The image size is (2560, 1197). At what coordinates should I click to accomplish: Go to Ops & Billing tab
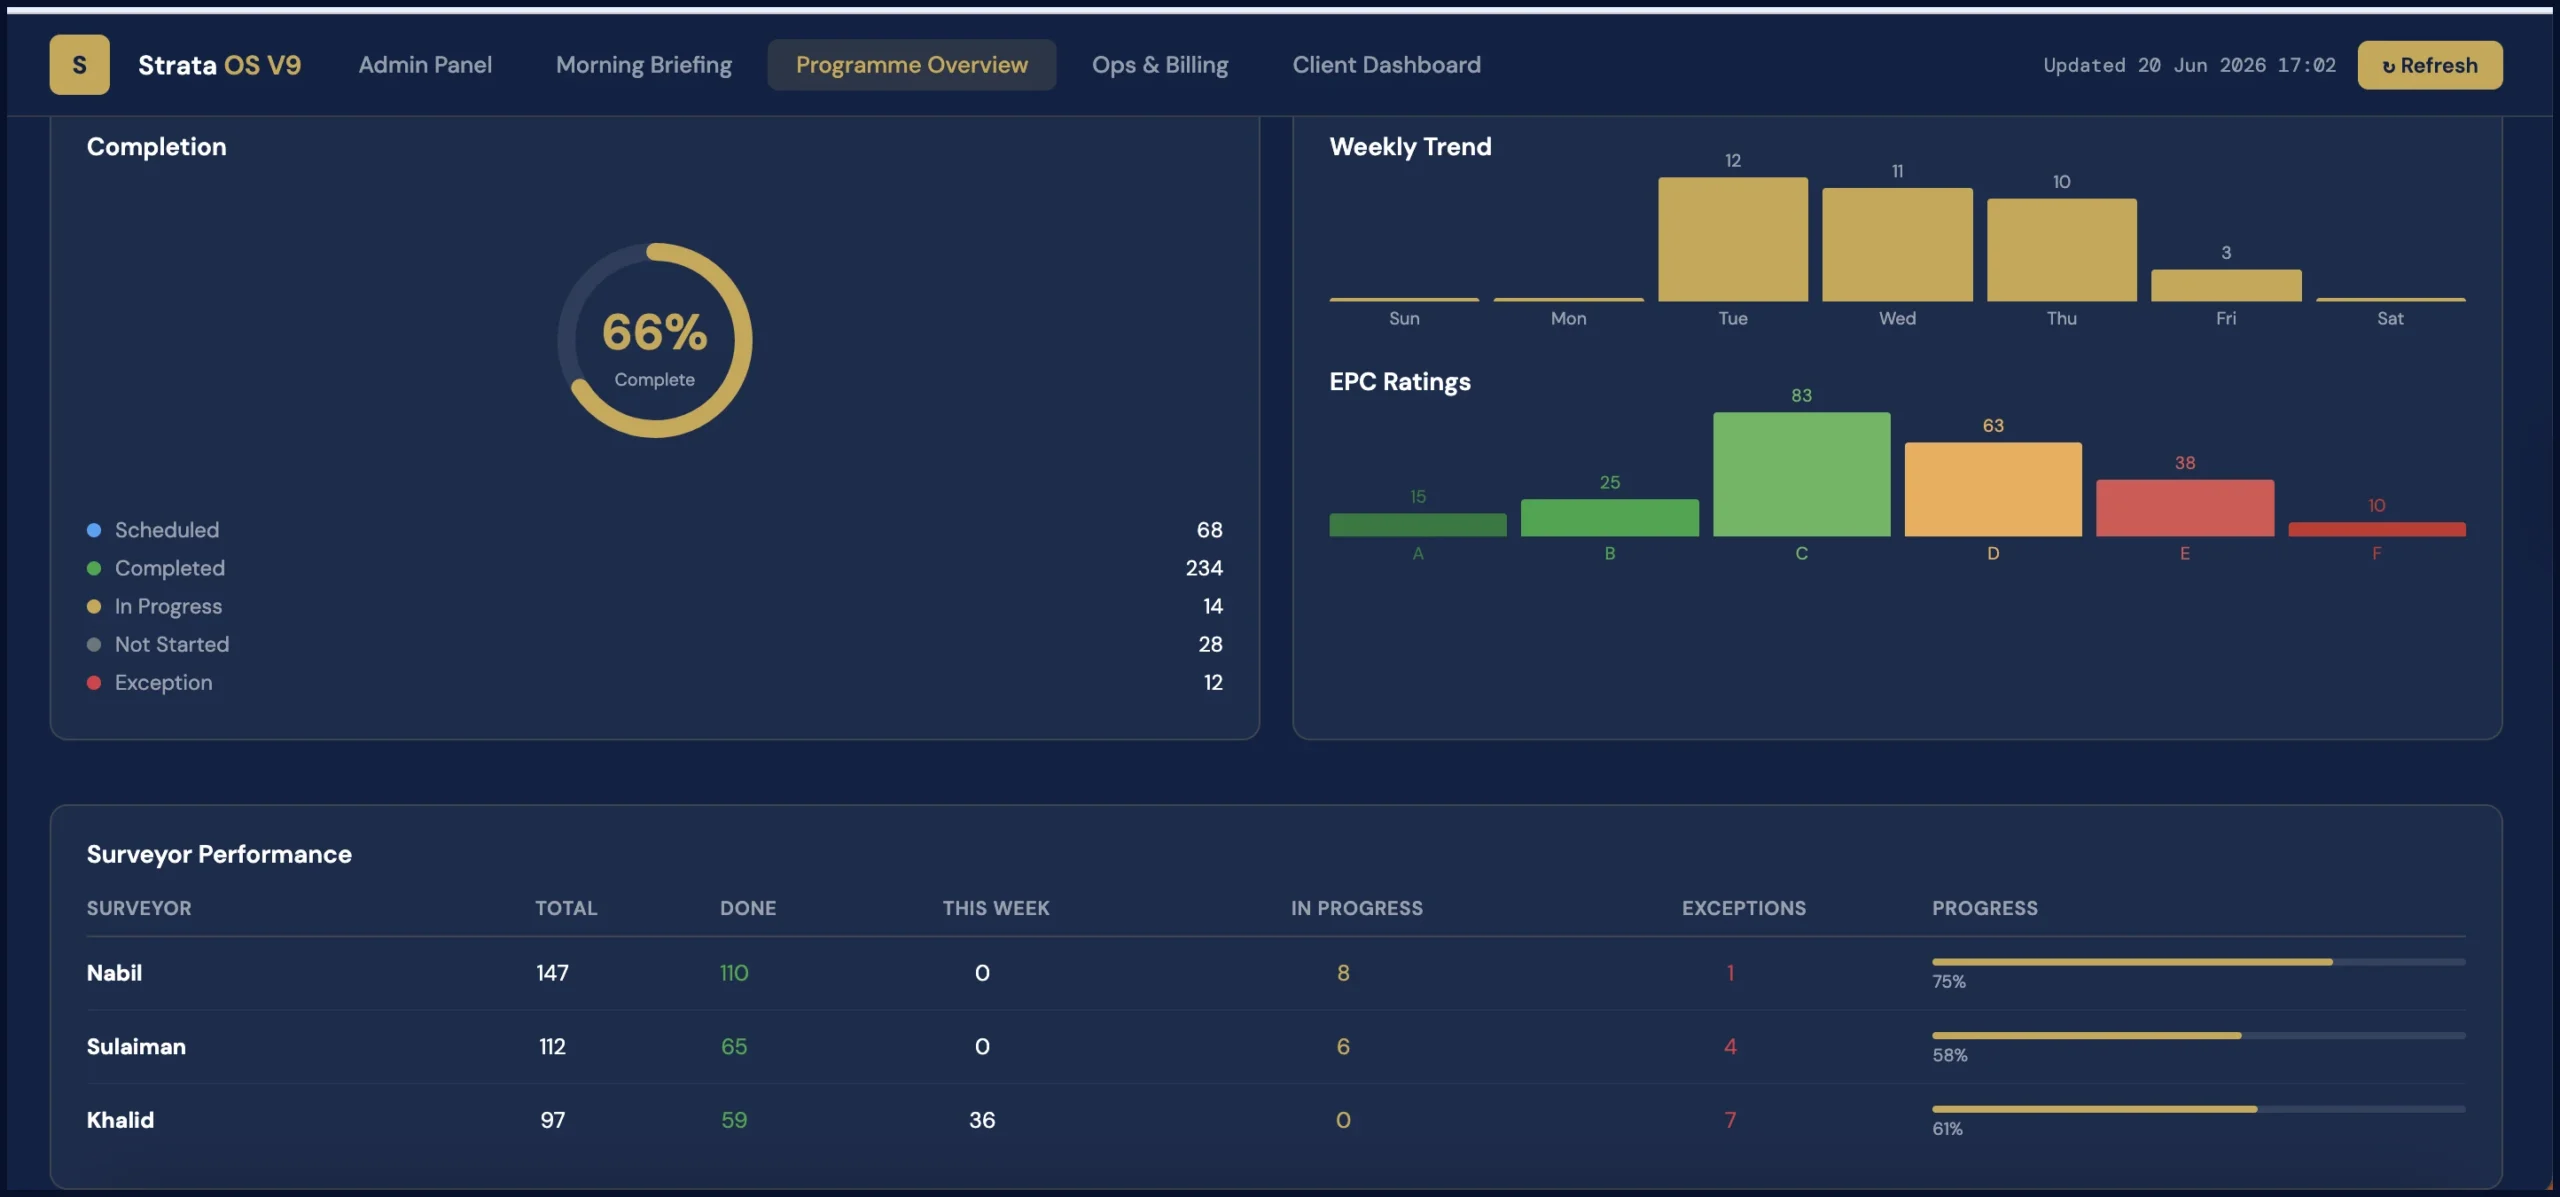pos(1160,65)
